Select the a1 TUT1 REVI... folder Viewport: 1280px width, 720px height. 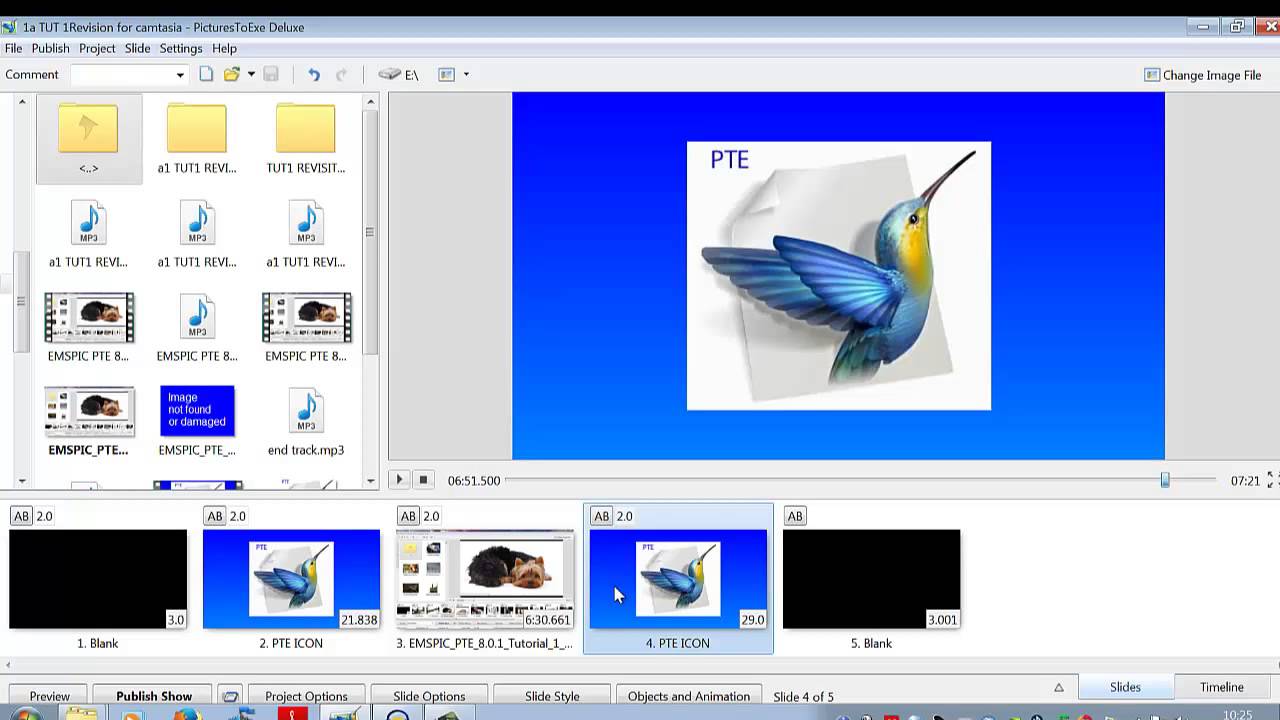coord(197,138)
